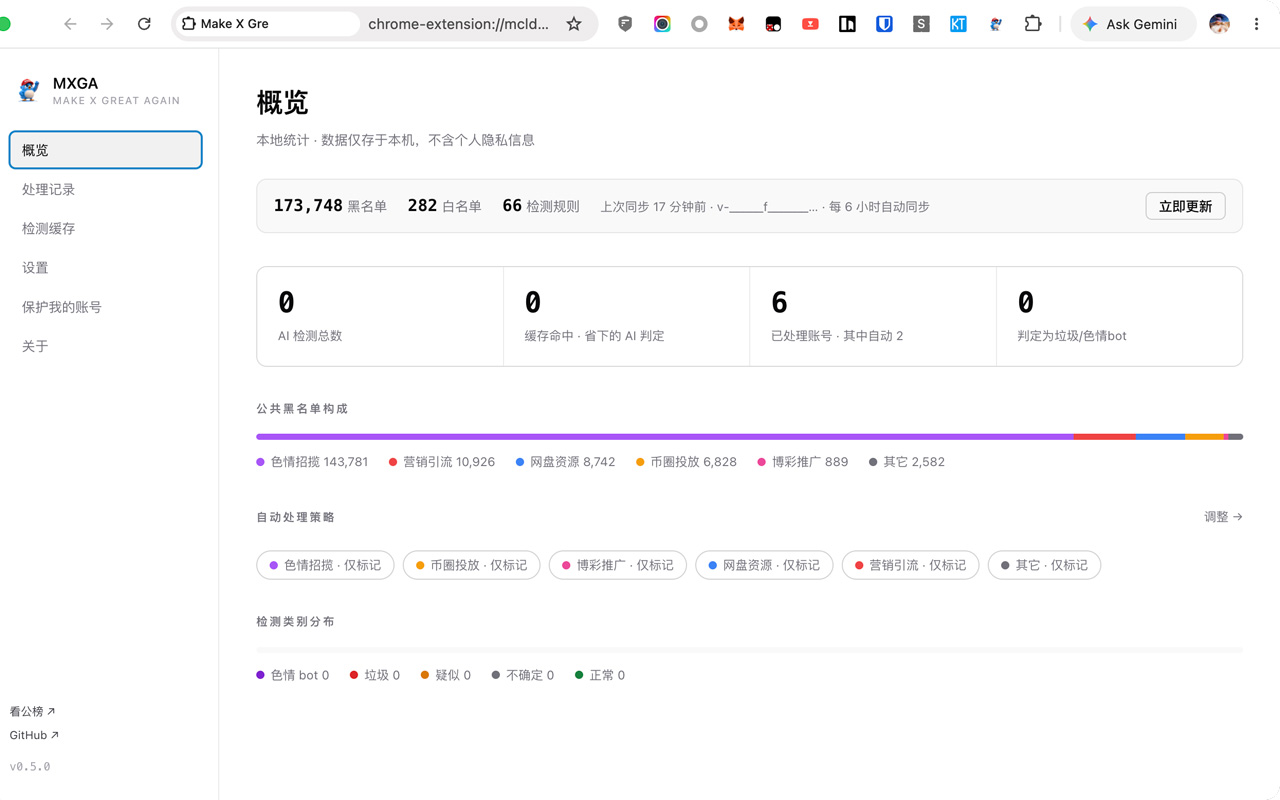Click the 营销引流 · 仅标记 policy chip

point(910,565)
